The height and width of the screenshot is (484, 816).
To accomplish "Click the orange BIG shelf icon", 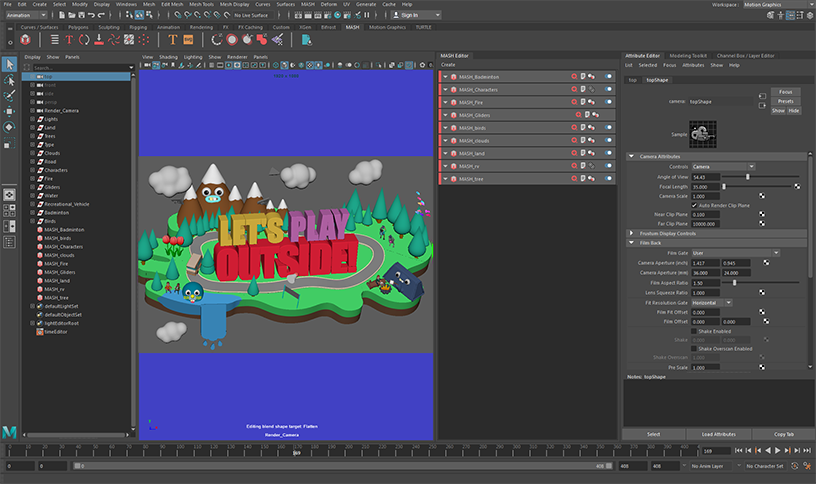I will 188,40.
